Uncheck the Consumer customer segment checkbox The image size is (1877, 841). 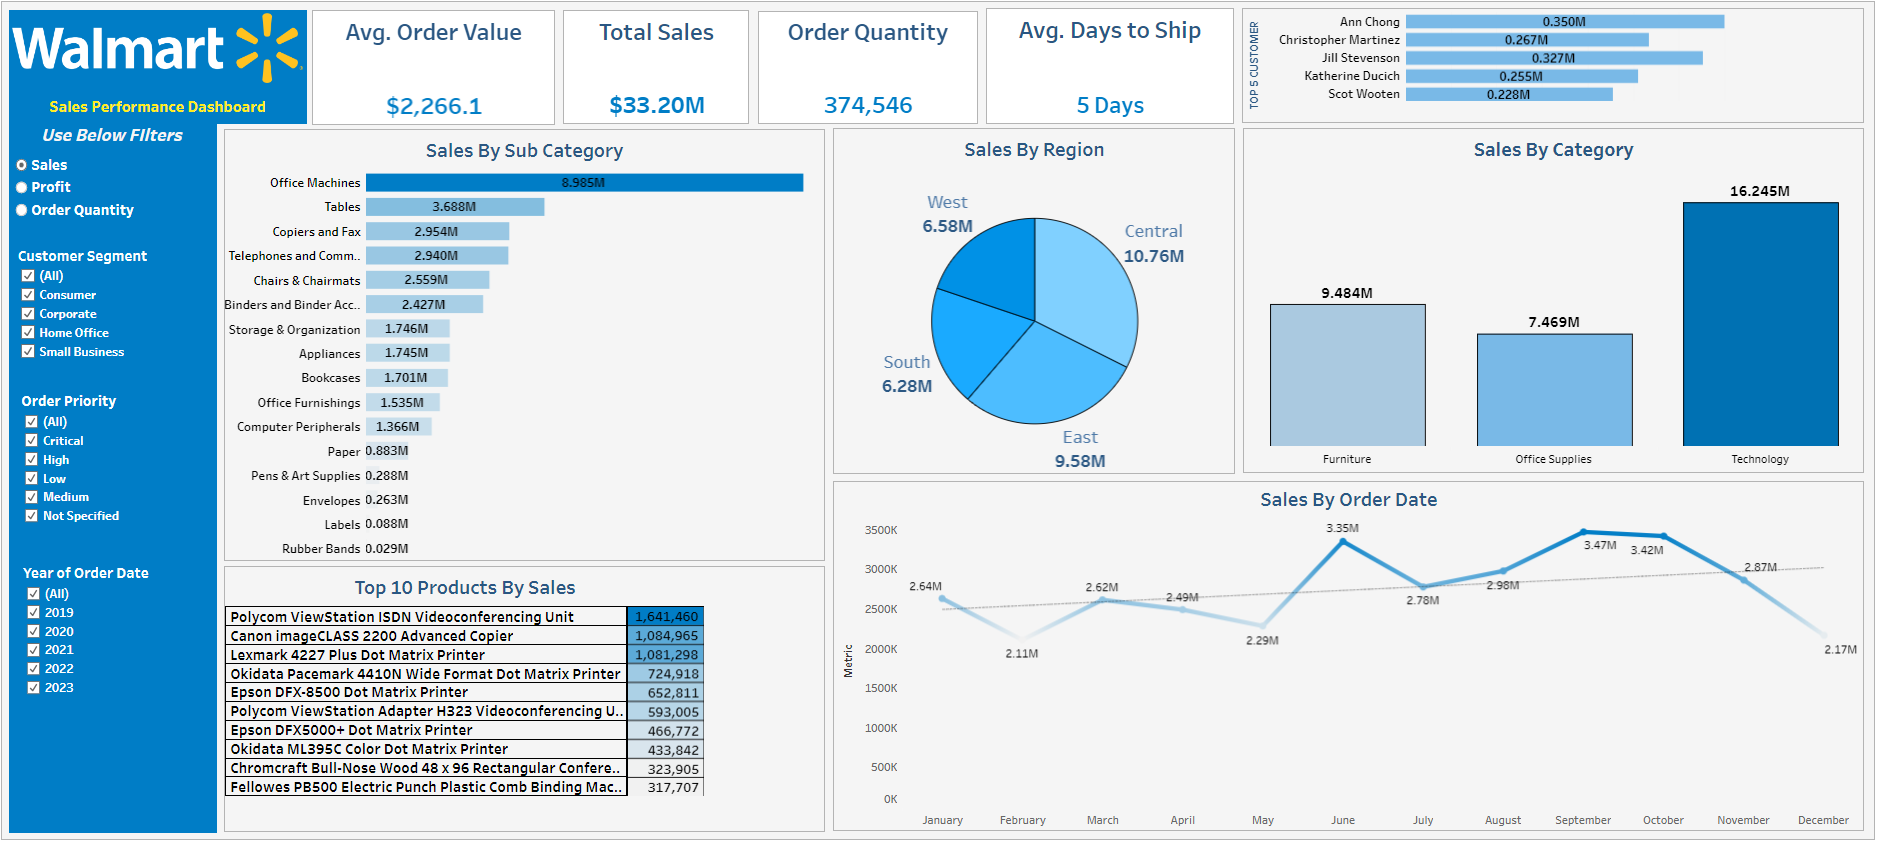point(29,295)
